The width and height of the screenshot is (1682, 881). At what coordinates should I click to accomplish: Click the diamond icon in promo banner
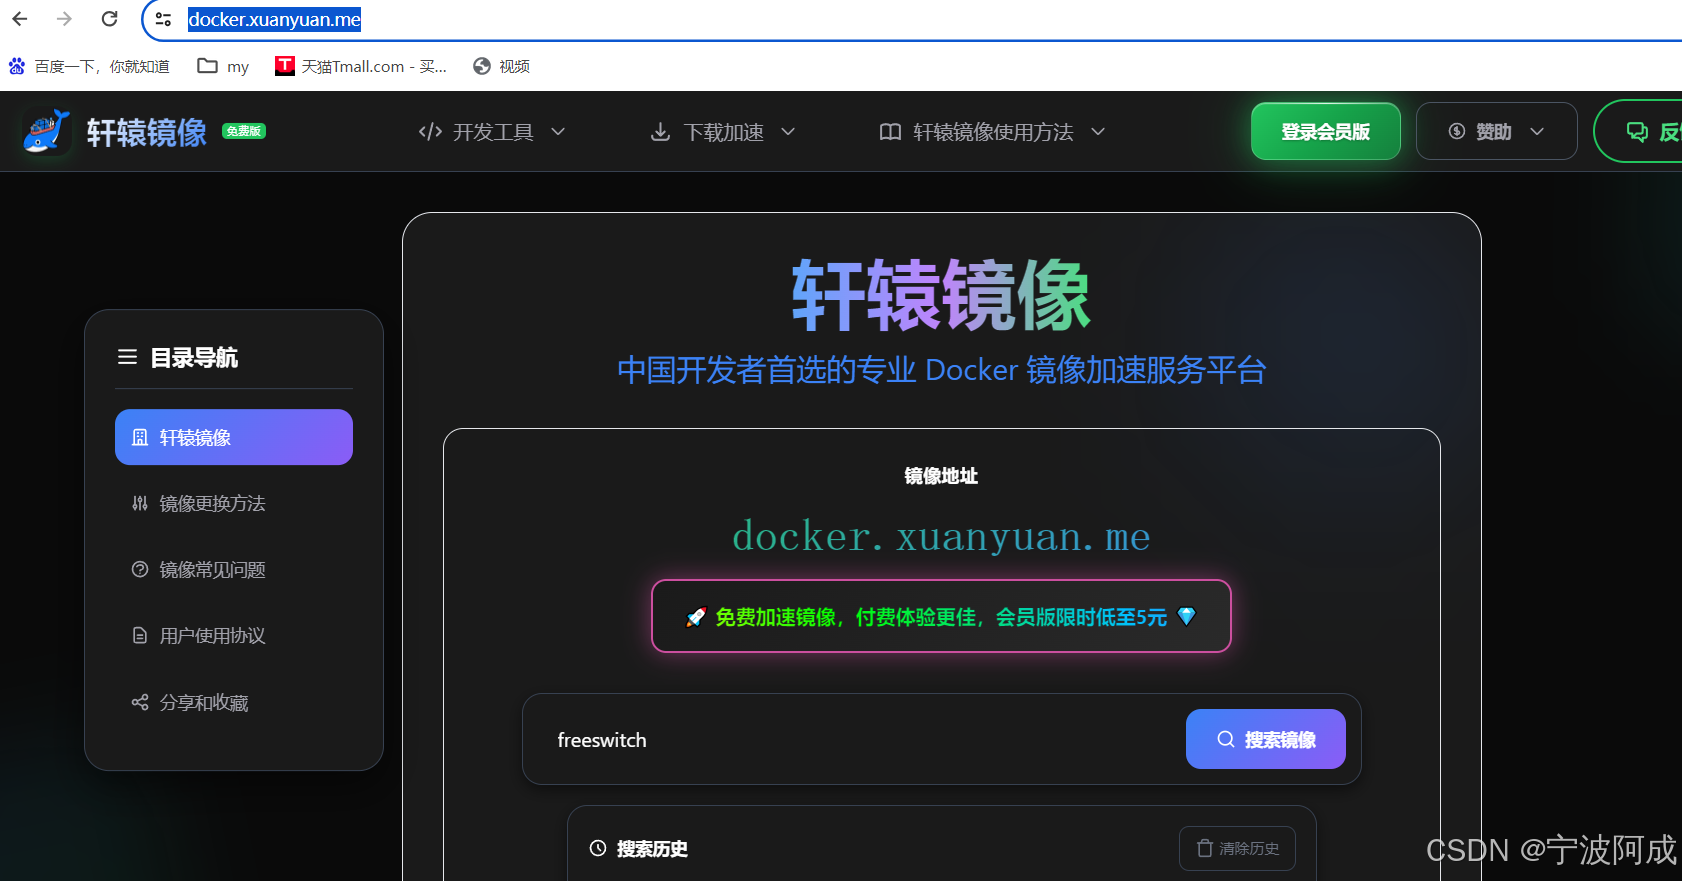coord(1186,616)
